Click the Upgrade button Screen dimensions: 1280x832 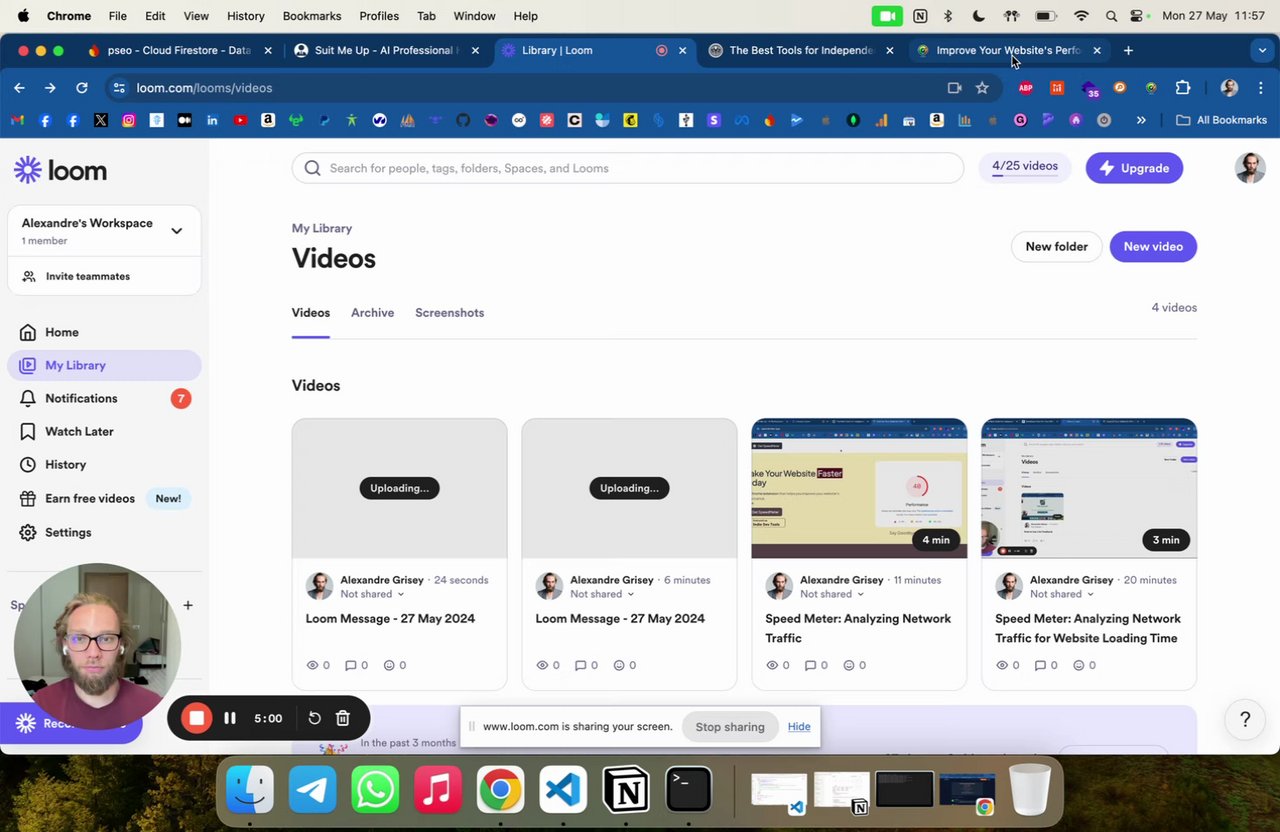[1134, 168]
